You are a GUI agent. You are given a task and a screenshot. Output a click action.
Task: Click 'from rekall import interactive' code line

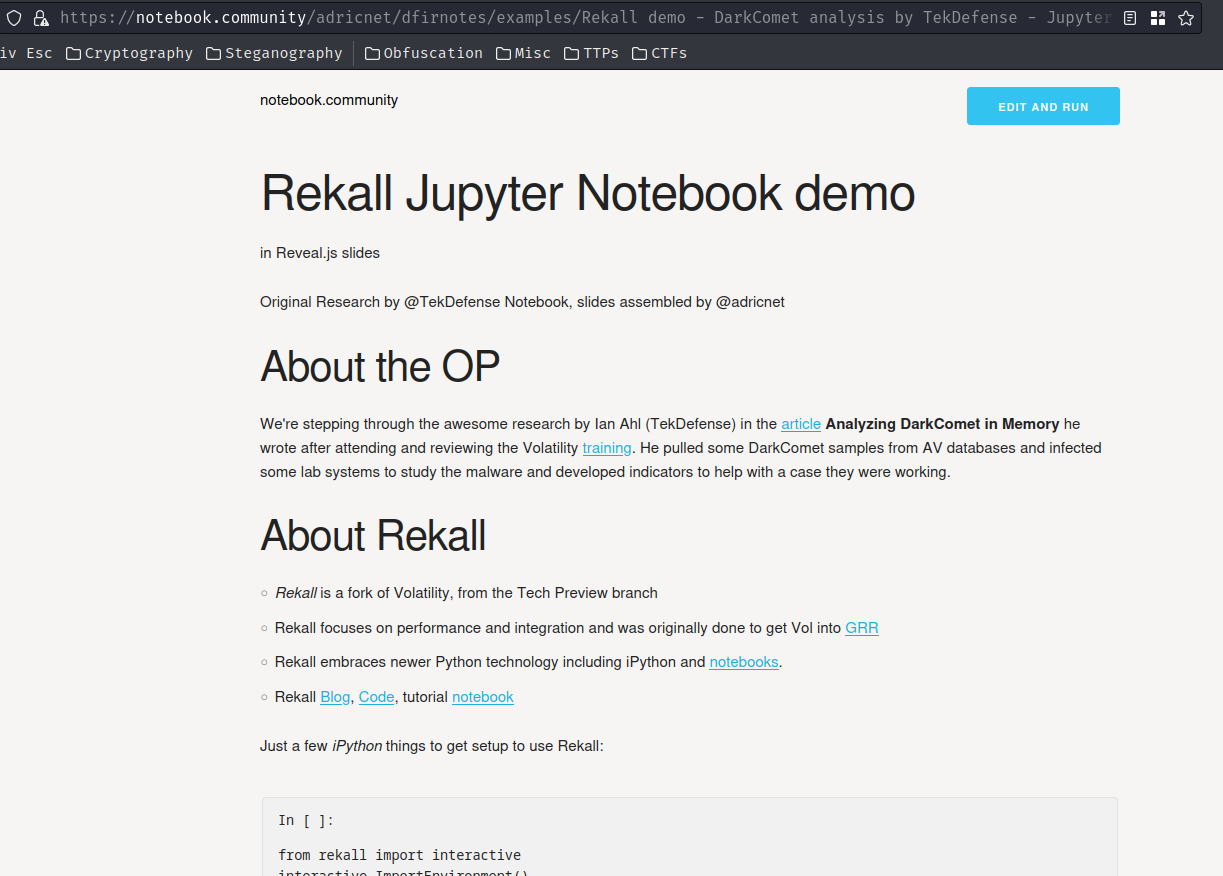click(399, 855)
